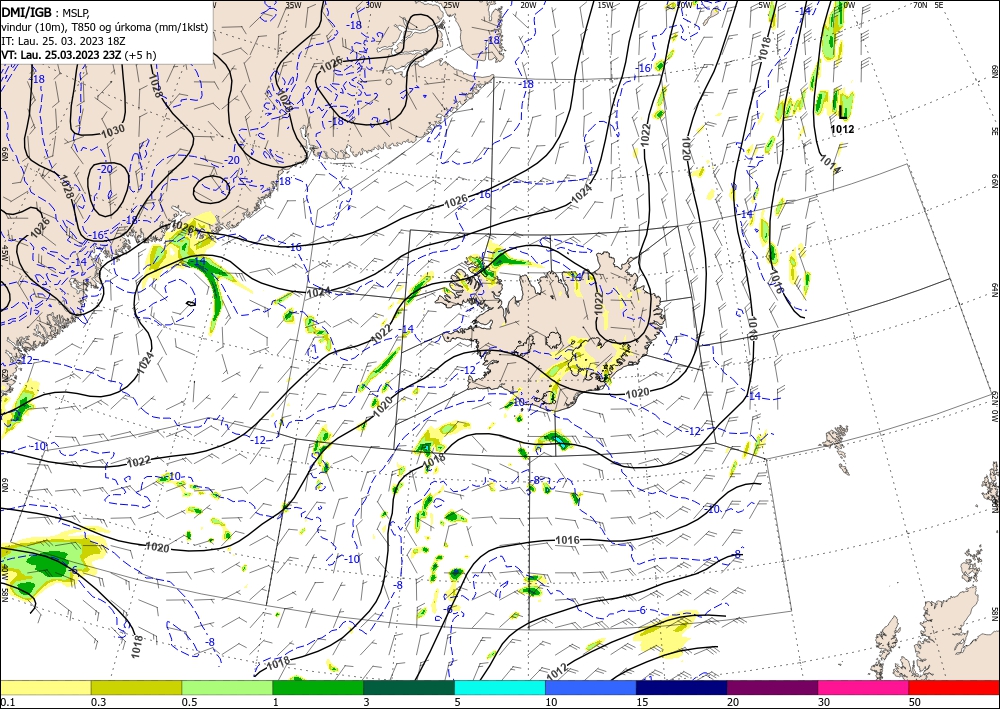Select the dark green 3–5 legend swatch

(409, 687)
